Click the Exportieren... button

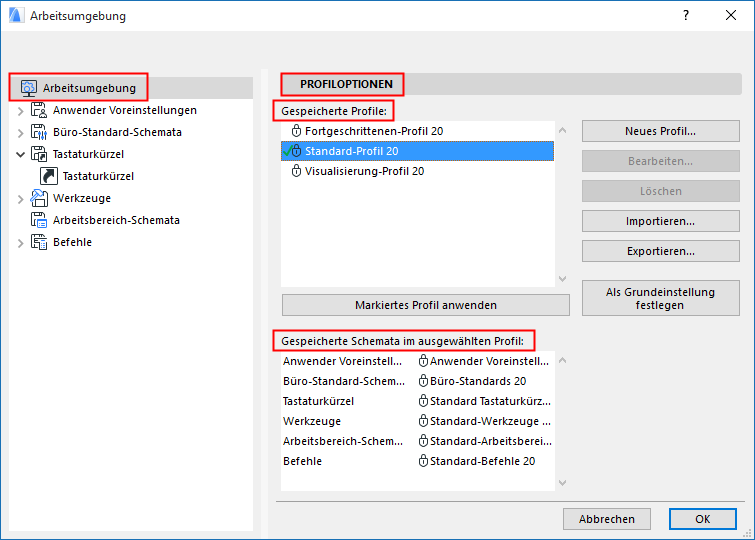point(660,251)
